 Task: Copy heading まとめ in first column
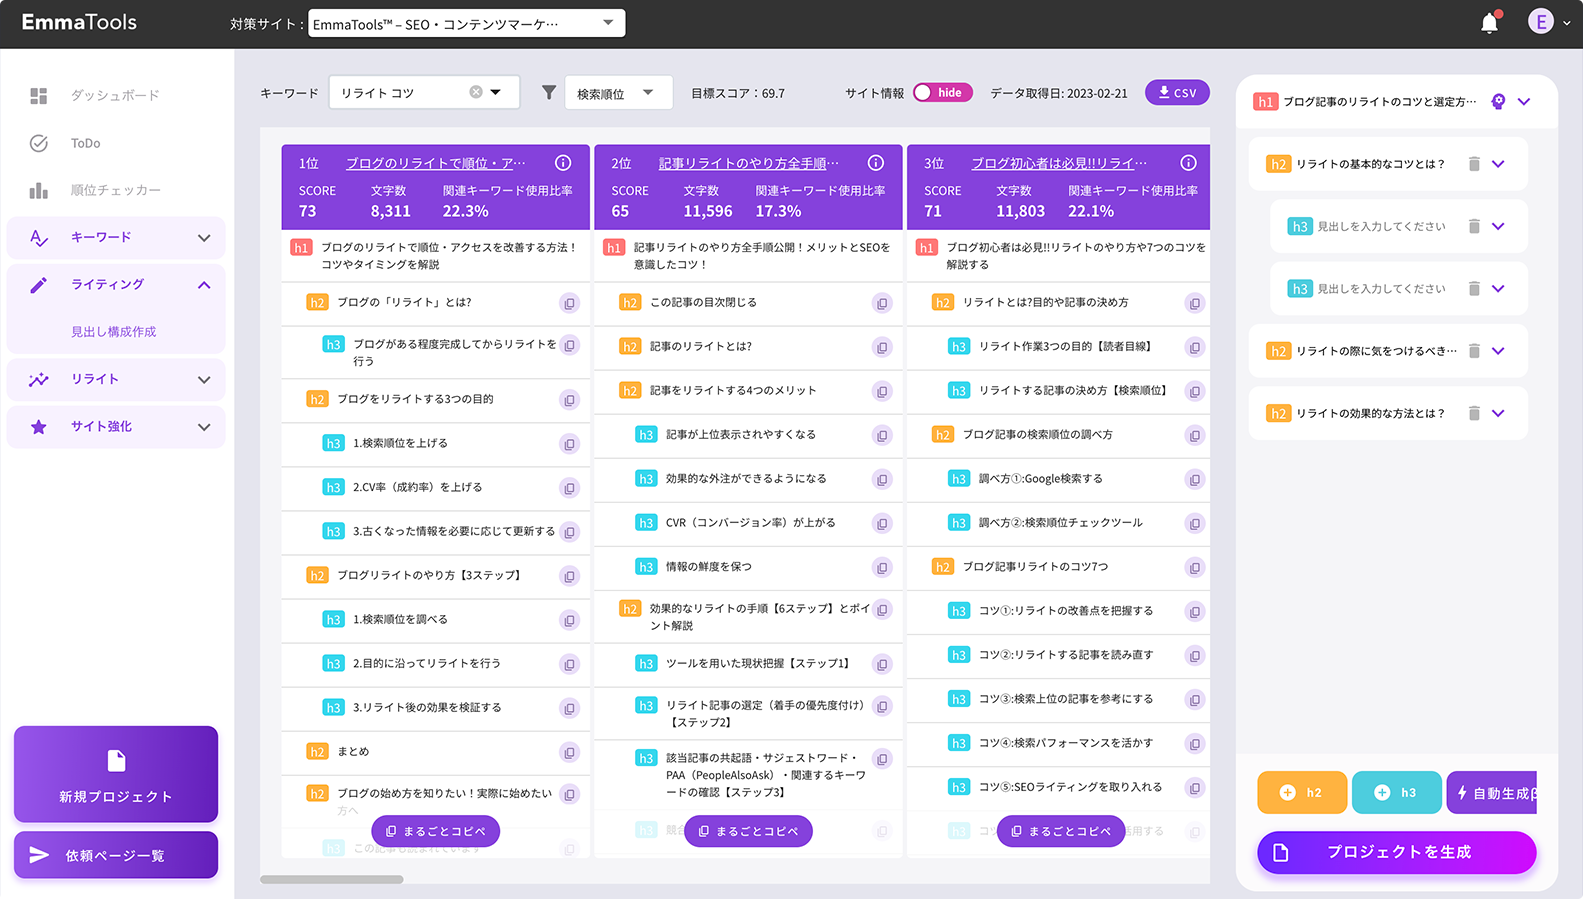point(569,752)
